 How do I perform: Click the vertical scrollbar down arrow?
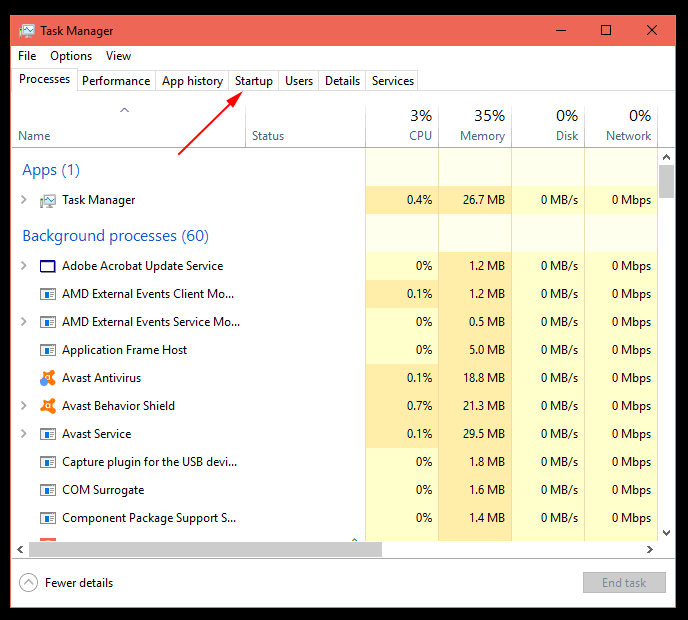click(666, 533)
